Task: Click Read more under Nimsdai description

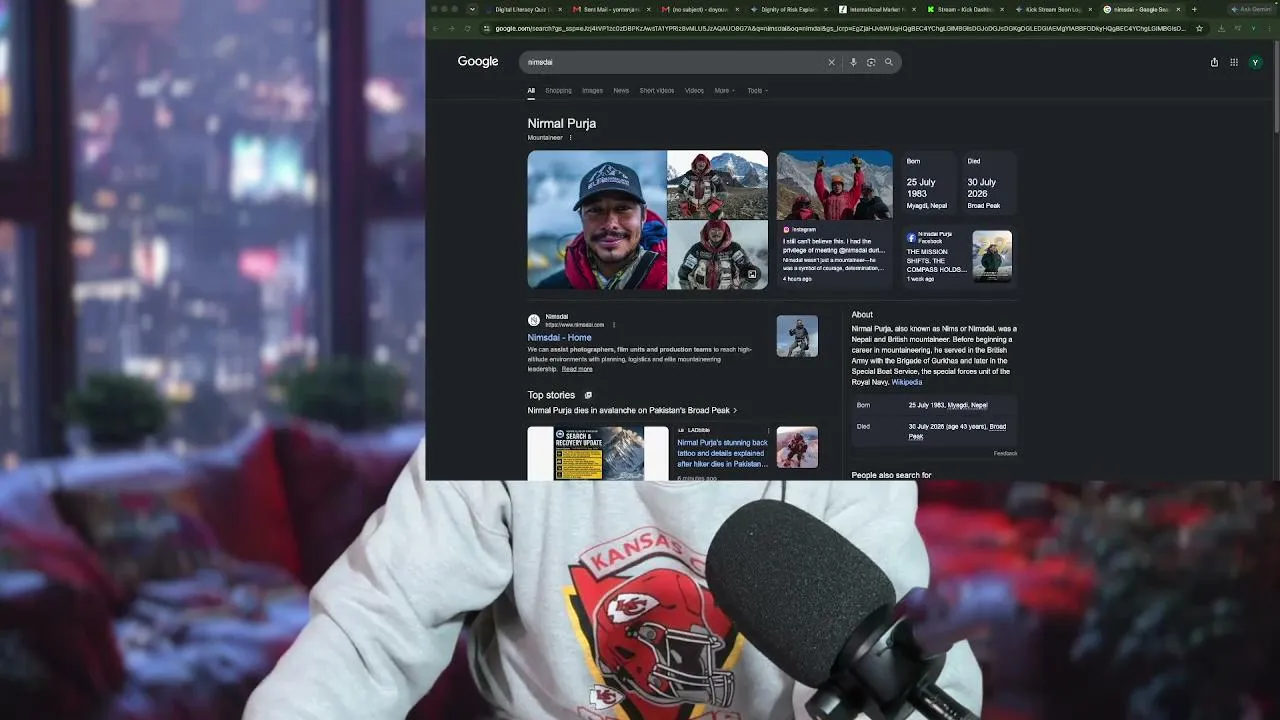Action: click(x=577, y=369)
